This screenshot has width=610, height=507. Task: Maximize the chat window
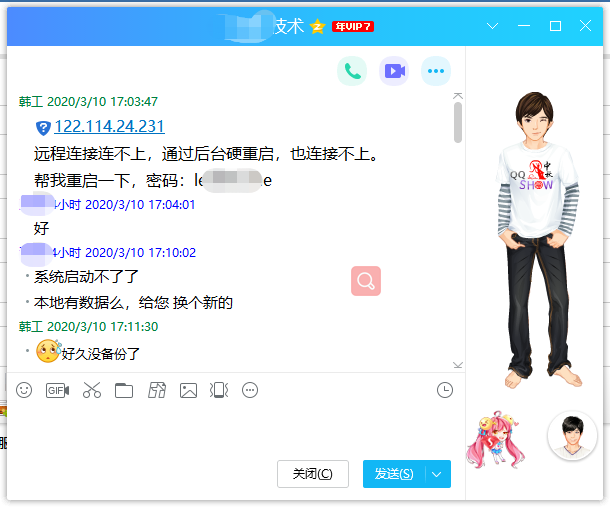(555, 26)
